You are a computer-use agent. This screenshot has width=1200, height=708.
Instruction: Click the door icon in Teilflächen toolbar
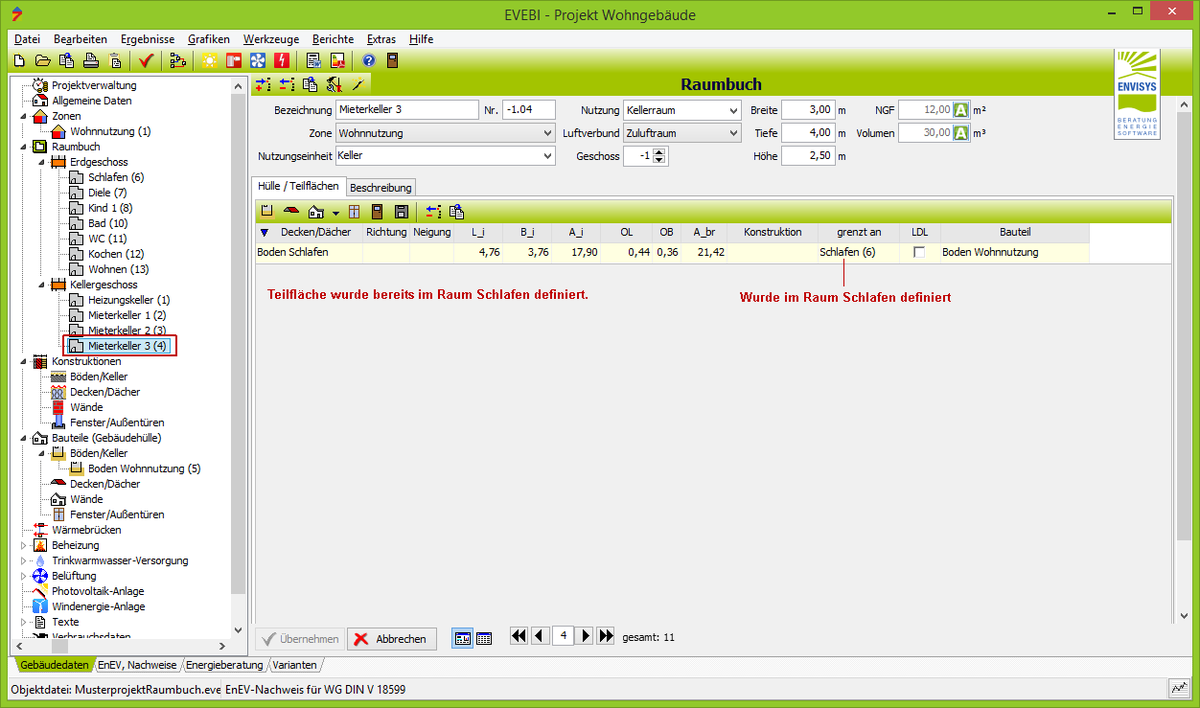[376, 212]
